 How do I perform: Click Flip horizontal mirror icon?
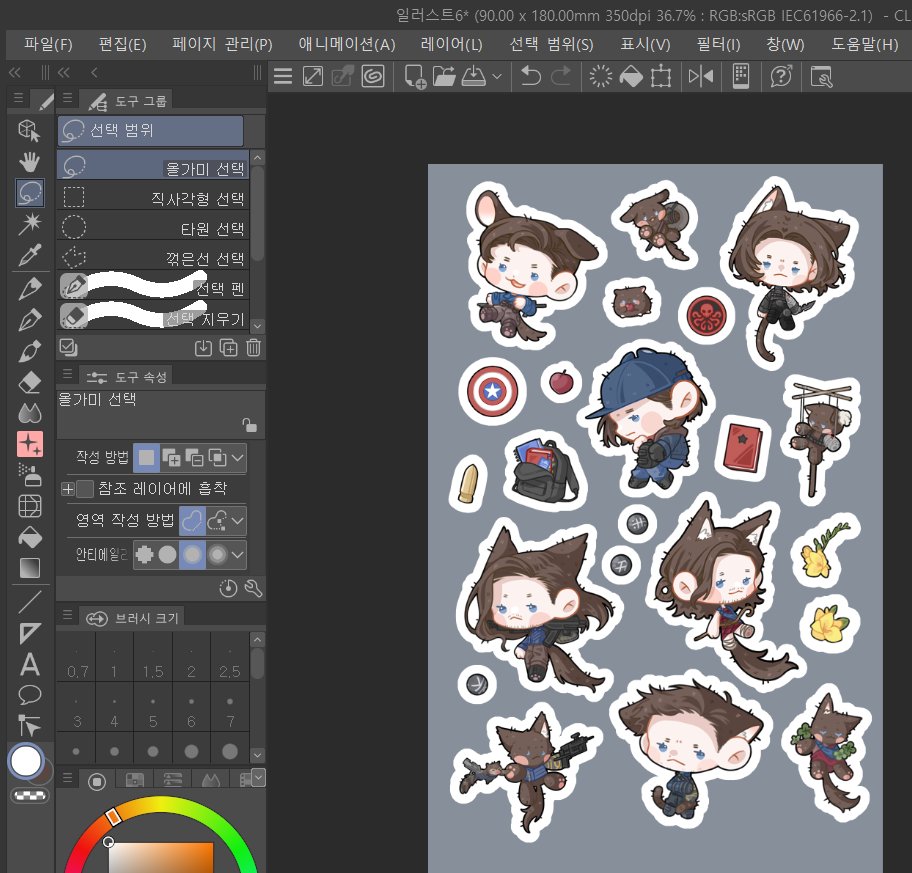click(x=700, y=76)
